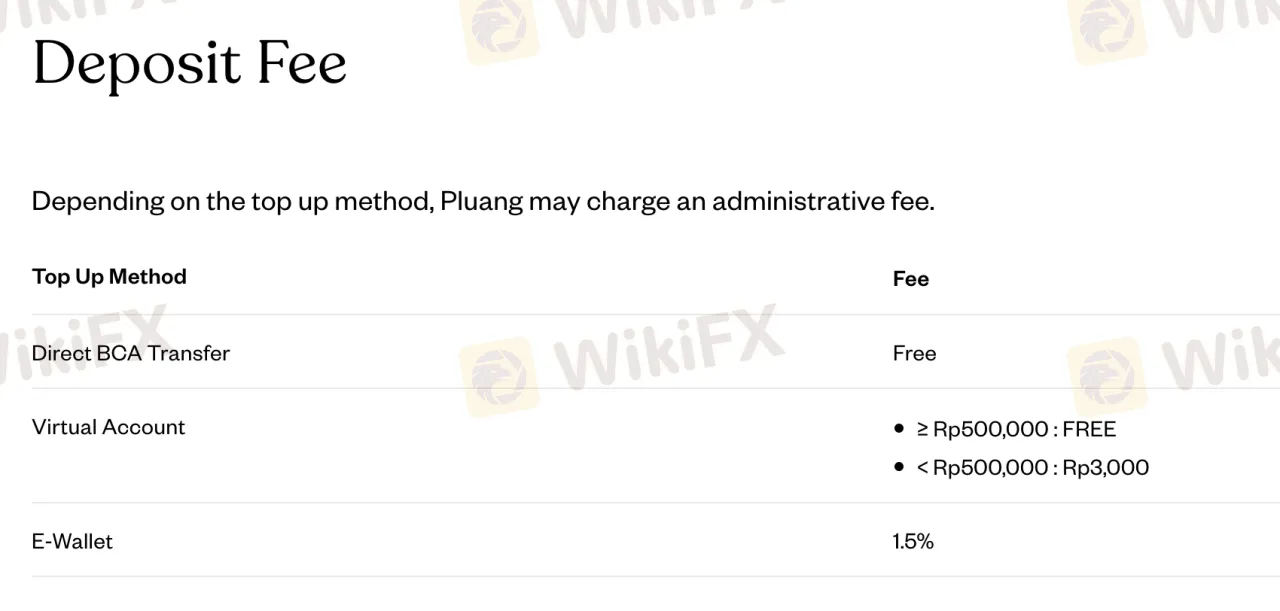Click the word Pluang in the description

point(481,201)
